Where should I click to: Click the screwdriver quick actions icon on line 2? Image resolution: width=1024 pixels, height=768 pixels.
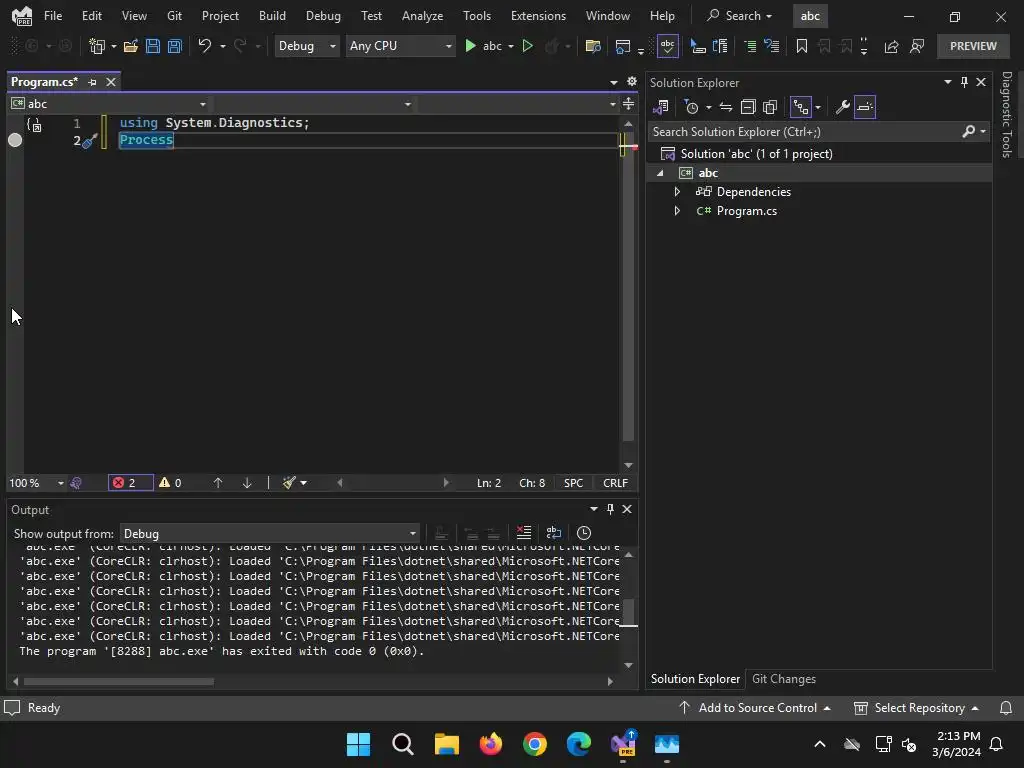pyautogui.click(x=90, y=140)
